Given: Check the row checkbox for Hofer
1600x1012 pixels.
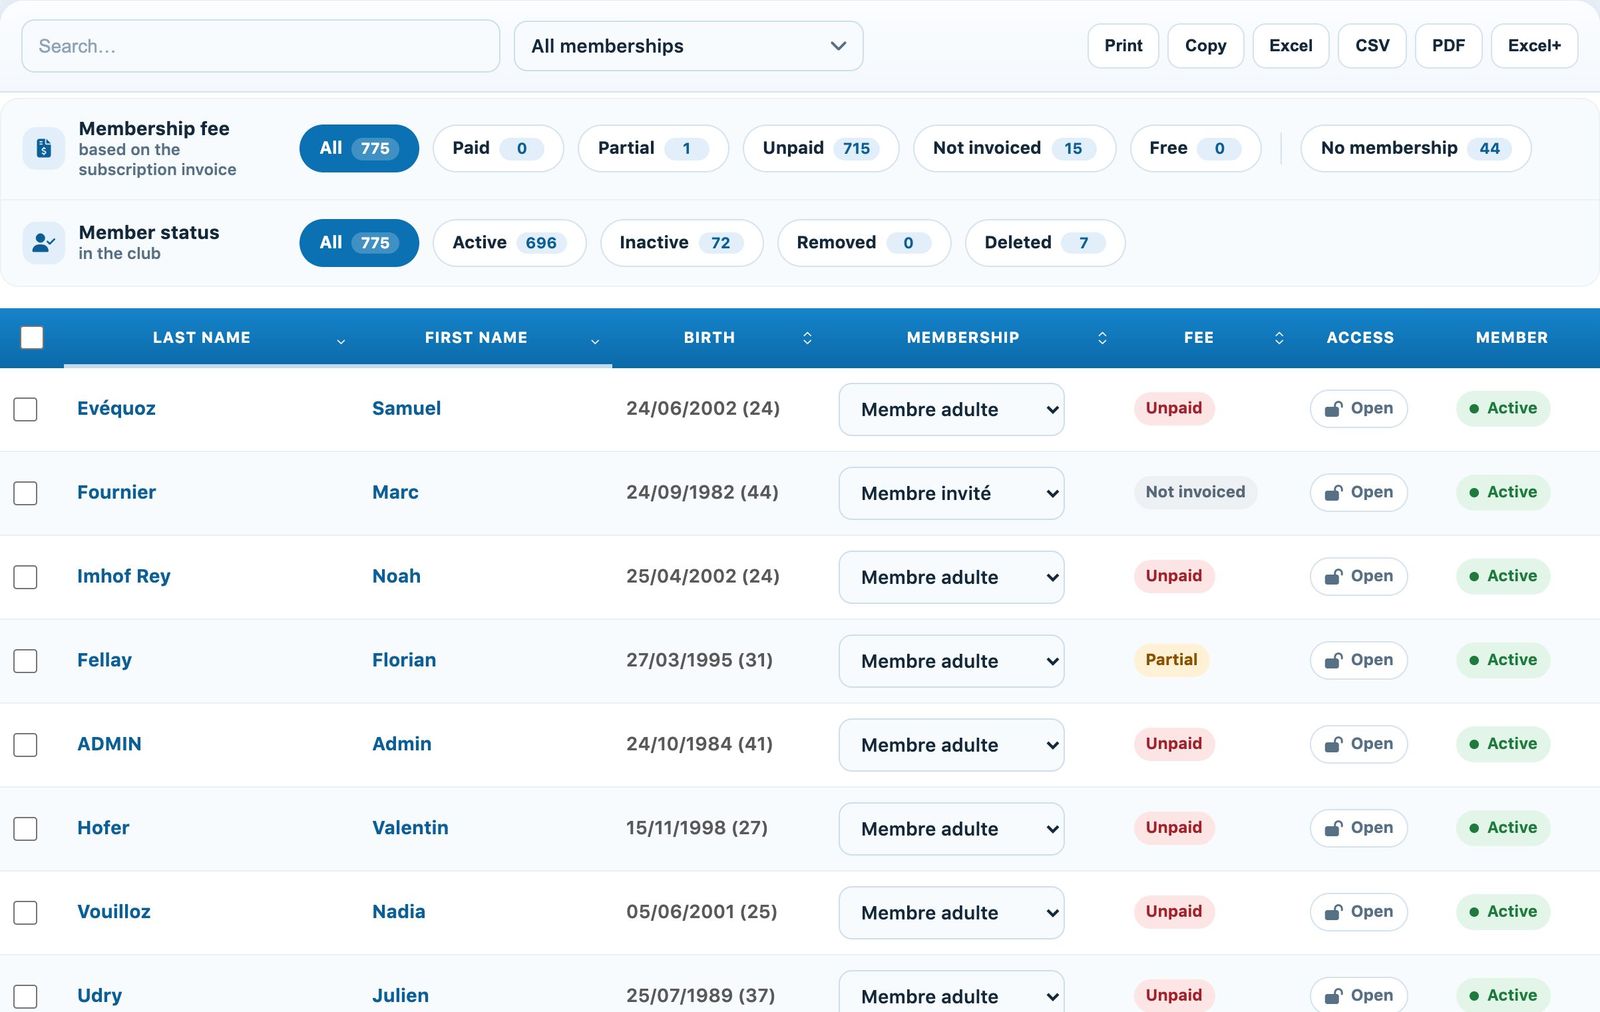Looking at the screenshot, I should tap(26, 829).
